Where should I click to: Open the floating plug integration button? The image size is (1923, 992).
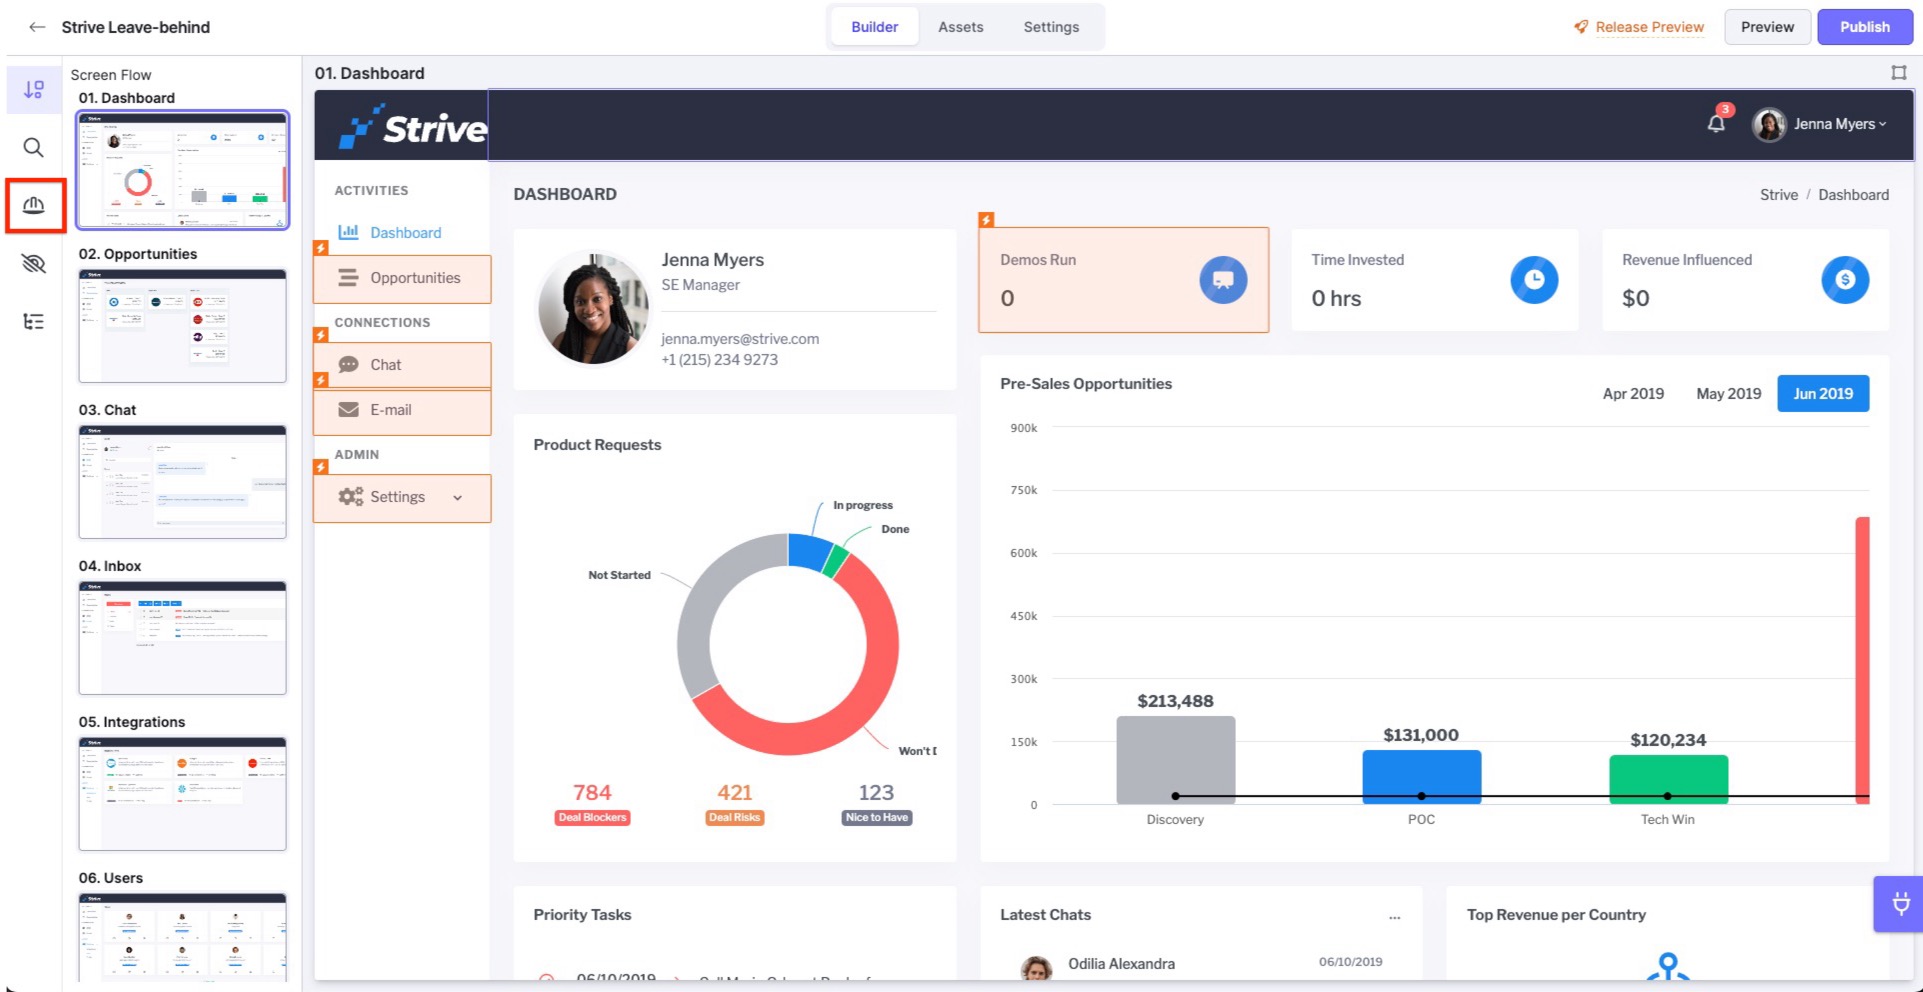[1900, 904]
